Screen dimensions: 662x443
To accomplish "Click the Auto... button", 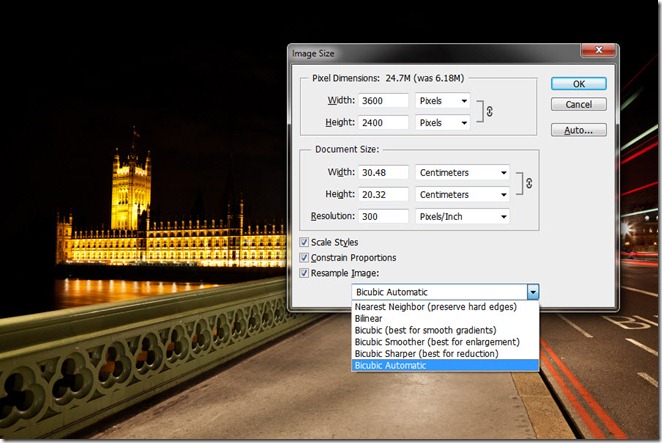I will [x=578, y=130].
